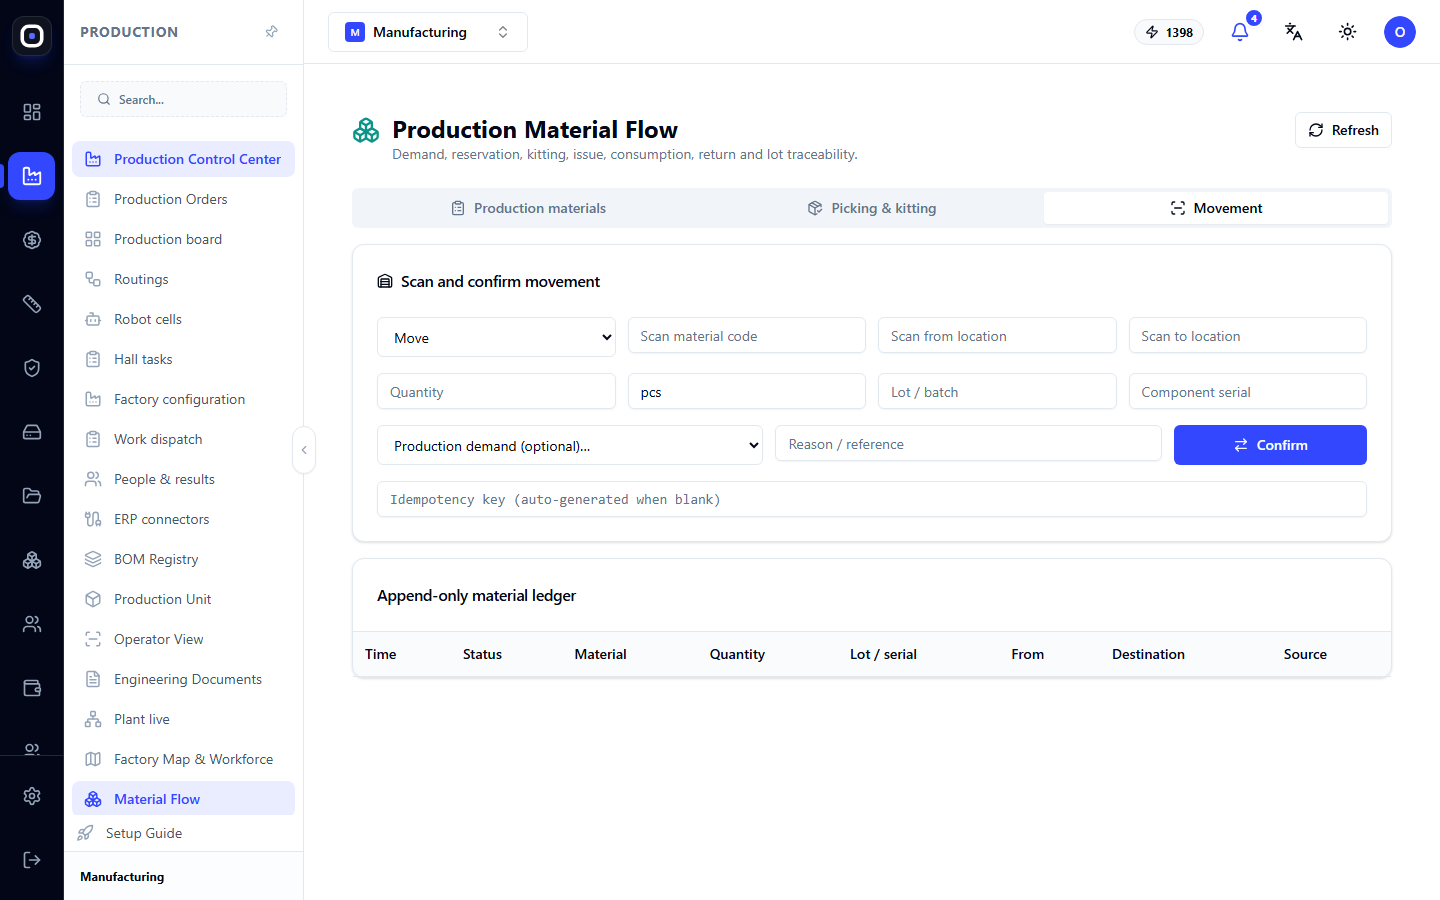The height and width of the screenshot is (900, 1440).
Task: Open the Move movement type dropdown
Action: point(496,337)
